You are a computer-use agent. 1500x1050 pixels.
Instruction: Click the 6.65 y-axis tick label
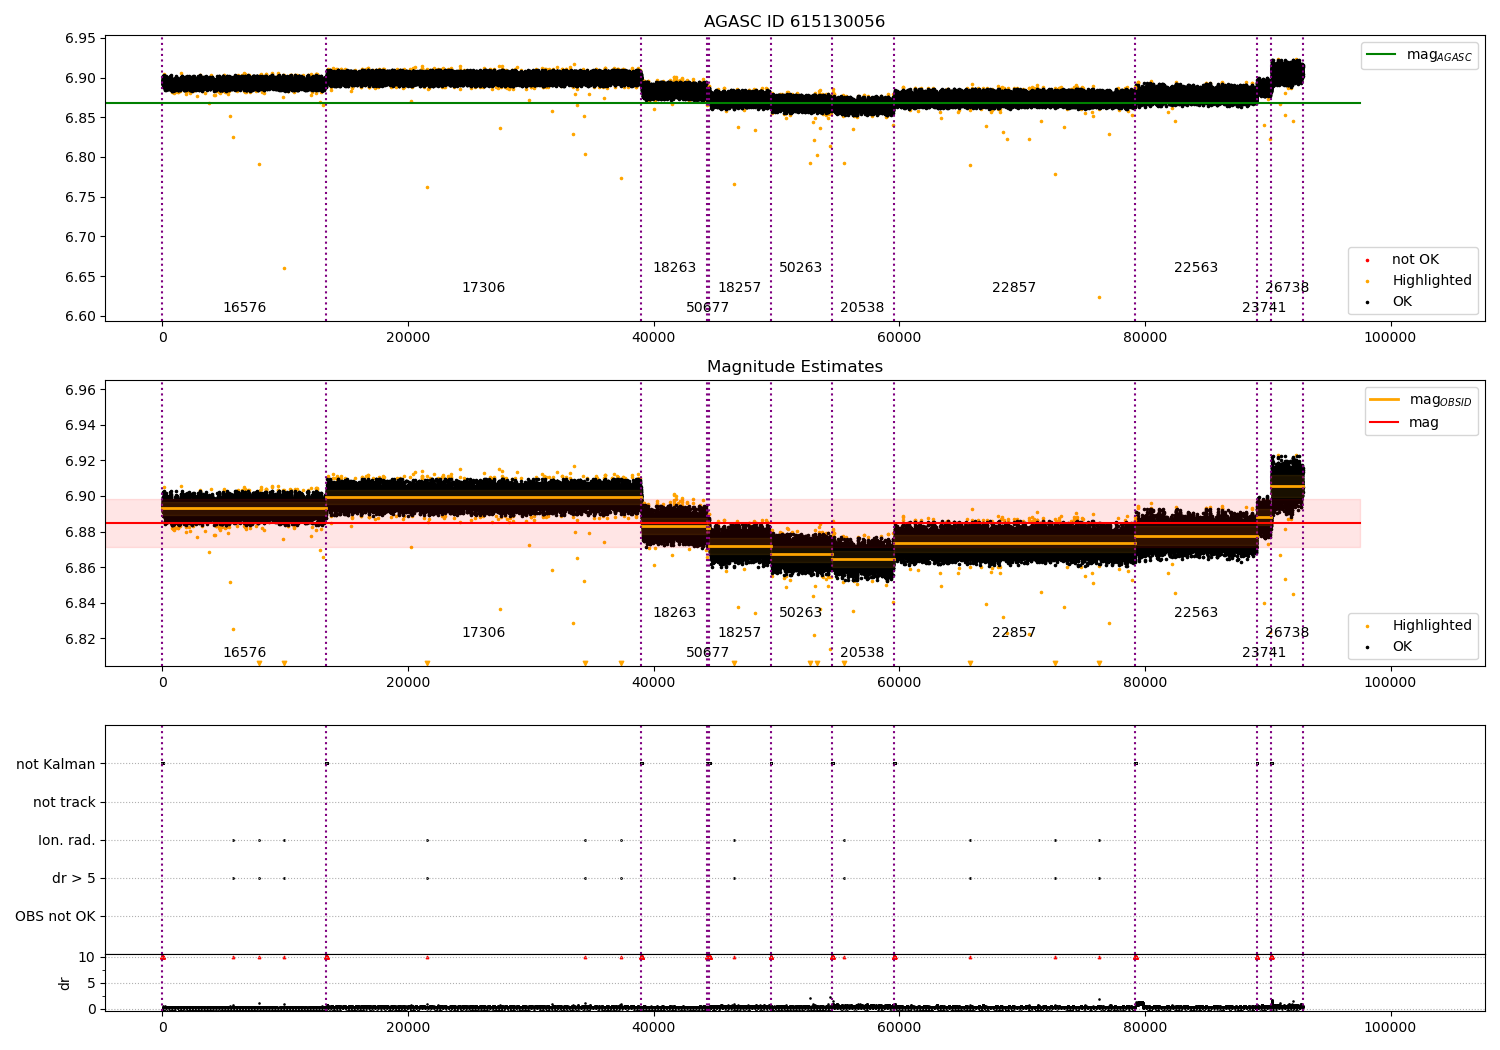click(x=80, y=277)
